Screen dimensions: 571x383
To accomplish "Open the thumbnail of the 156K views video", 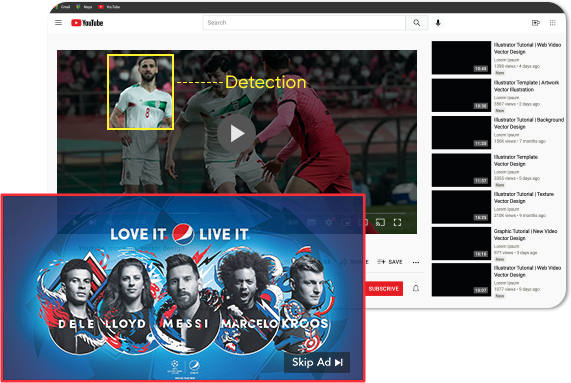I will tap(461, 133).
